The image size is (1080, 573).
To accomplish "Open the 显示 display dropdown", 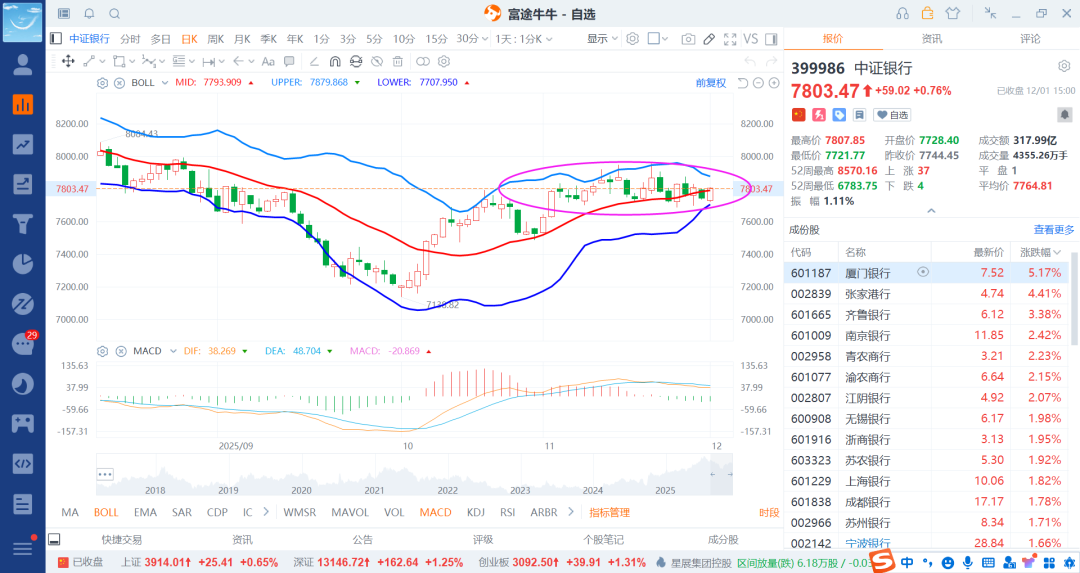I will click(602, 39).
